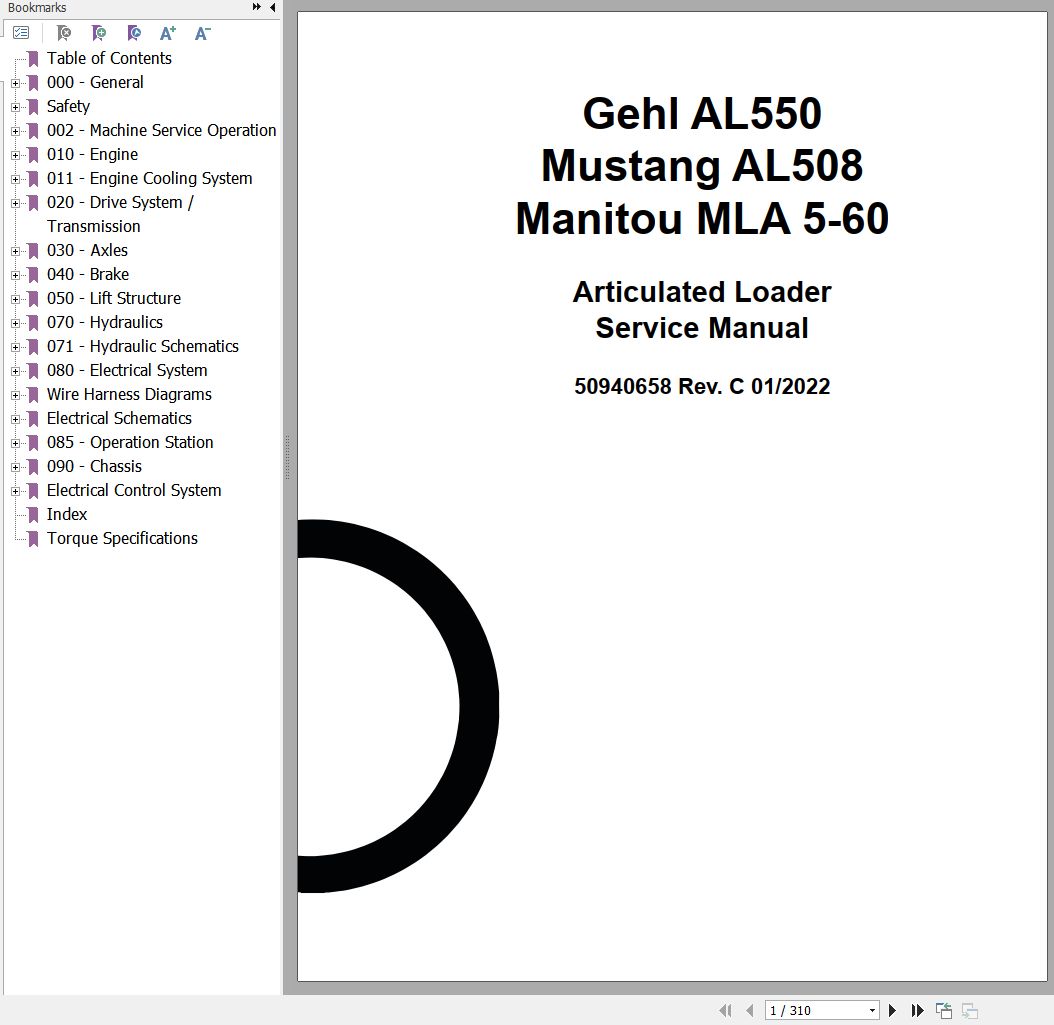Viewport: 1054px width, 1025px height.
Task: Collapse the Bookmarks panel arrow
Action: click(272, 7)
